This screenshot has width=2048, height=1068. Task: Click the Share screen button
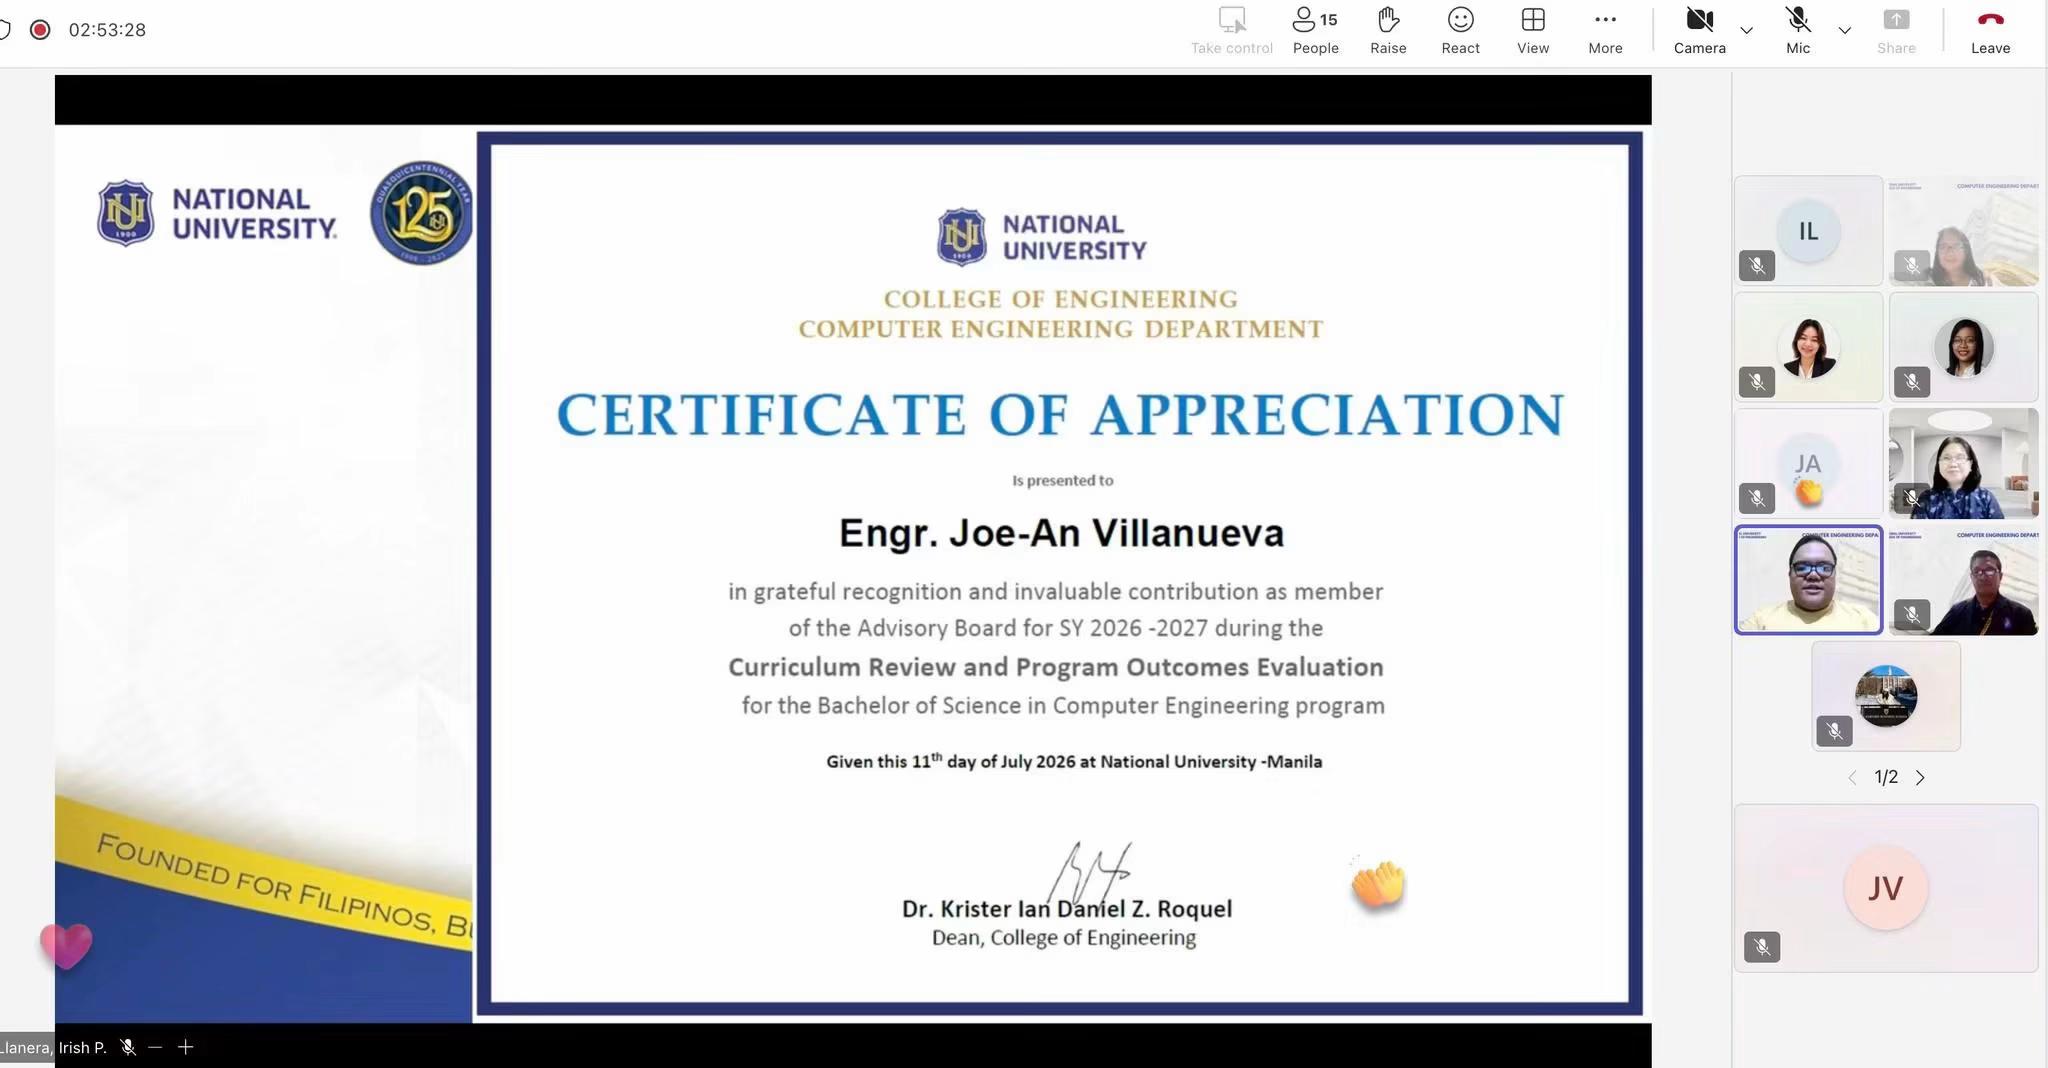pyautogui.click(x=1896, y=31)
